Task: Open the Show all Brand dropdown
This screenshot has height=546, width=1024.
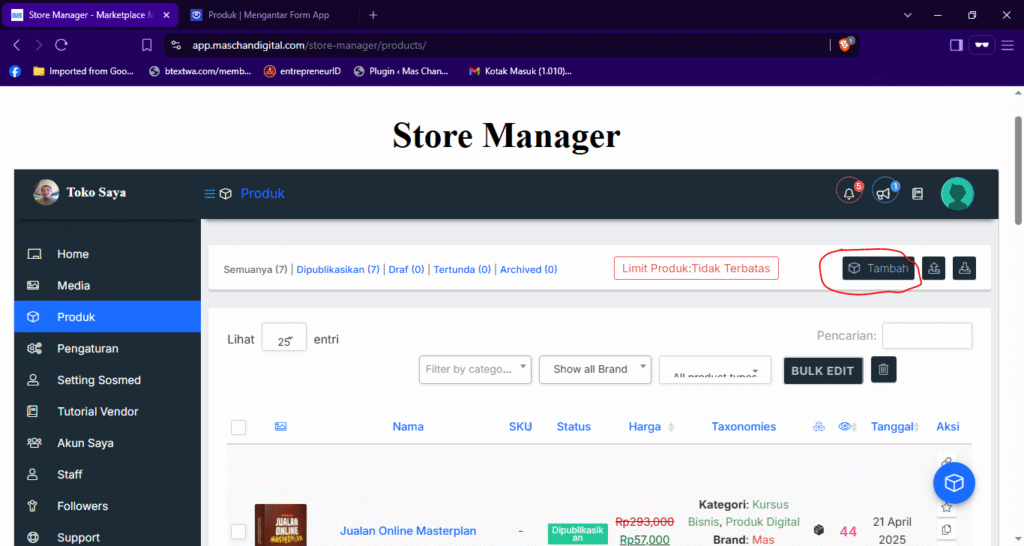Action: (595, 370)
